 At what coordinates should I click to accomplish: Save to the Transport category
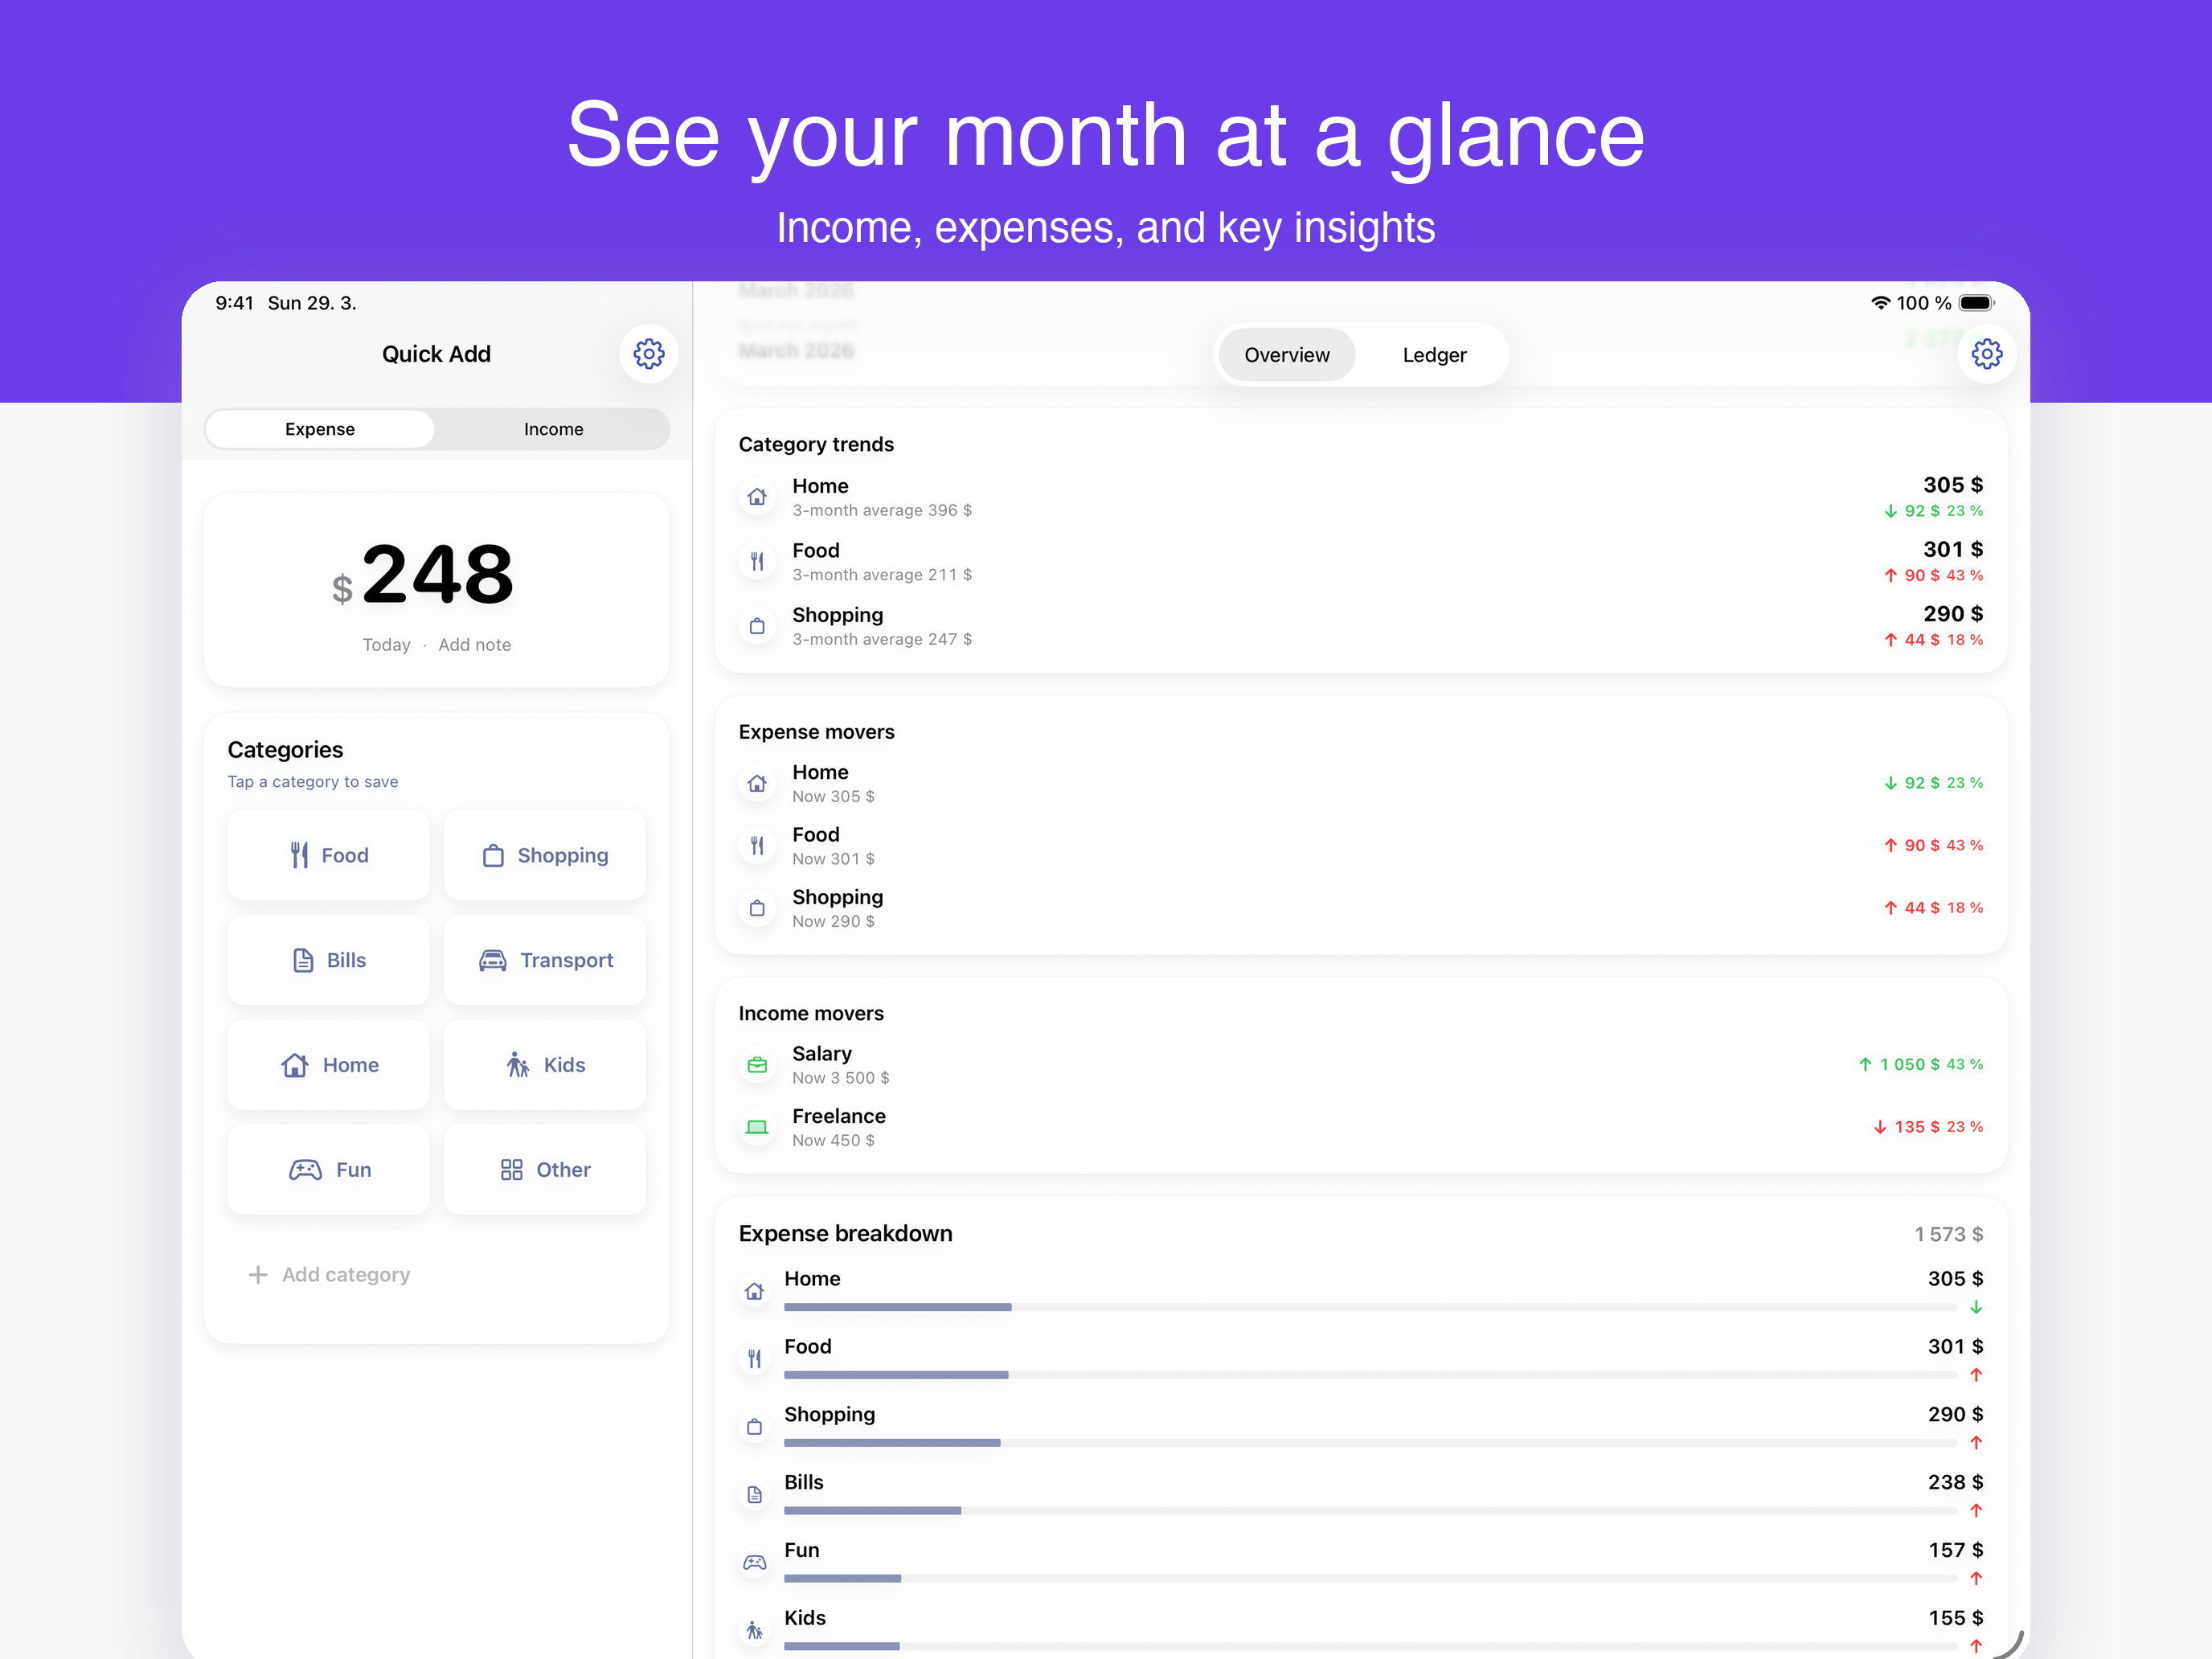coord(545,960)
